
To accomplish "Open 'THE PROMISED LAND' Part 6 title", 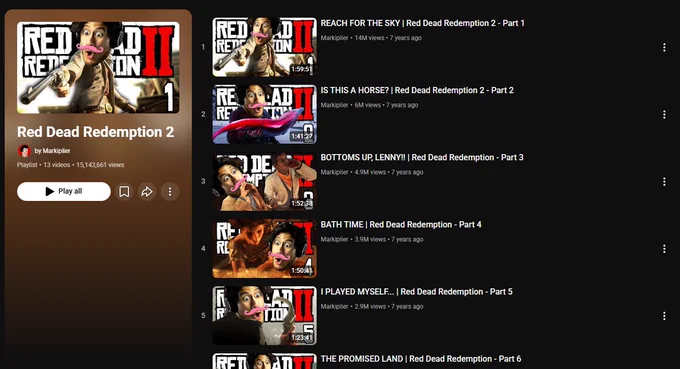I will [x=421, y=359].
